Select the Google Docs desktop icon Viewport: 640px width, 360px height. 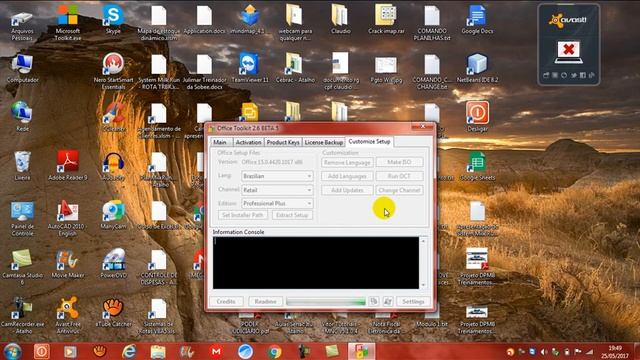click(x=477, y=19)
